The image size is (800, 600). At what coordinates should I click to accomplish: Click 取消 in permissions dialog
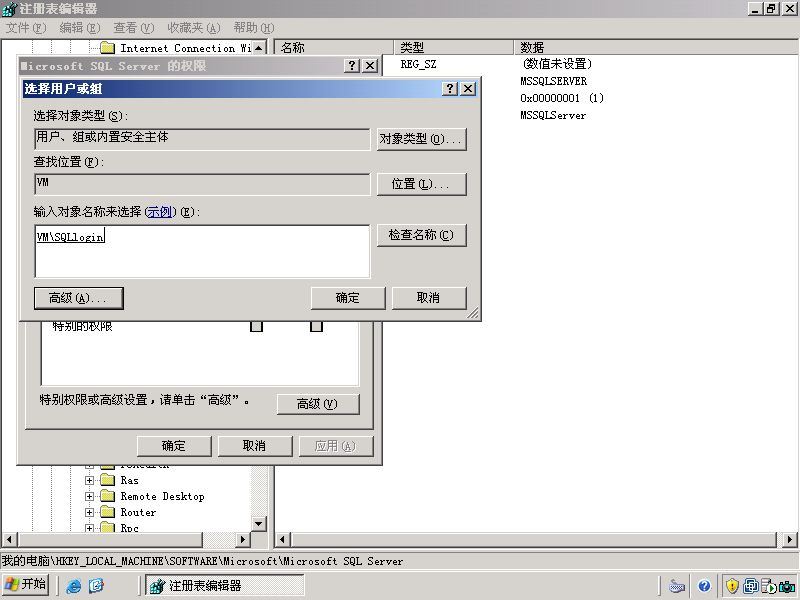pyautogui.click(x=255, y=446)
